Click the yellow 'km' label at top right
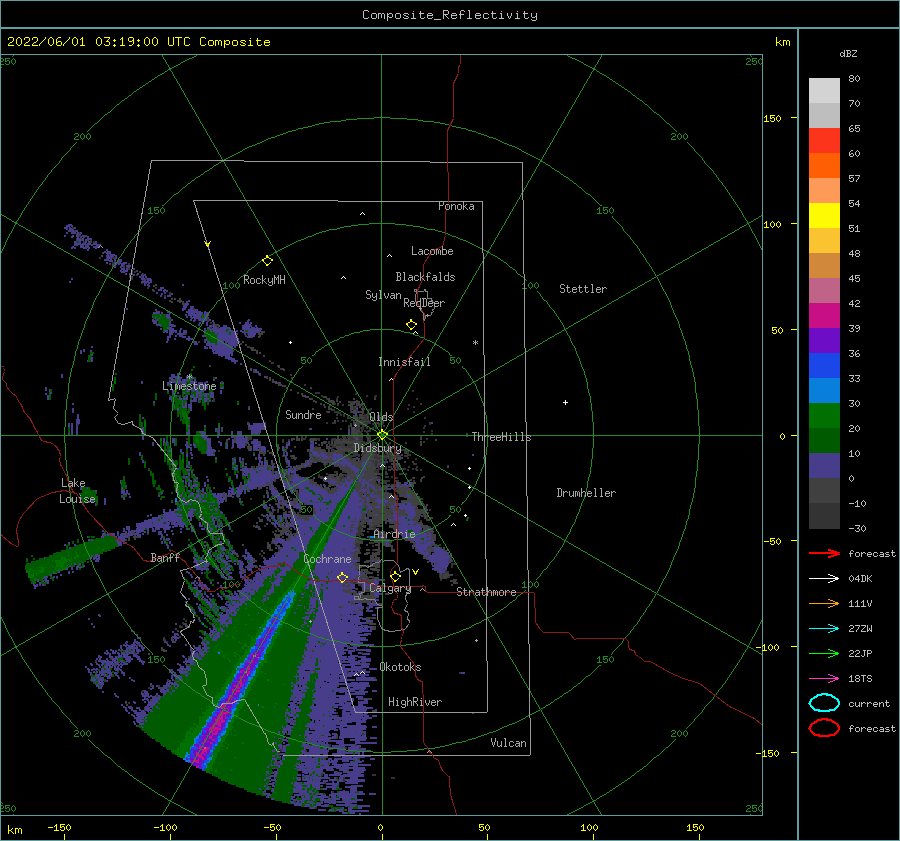The height and width of the screenshot is (841, 900). coord(782,42)
